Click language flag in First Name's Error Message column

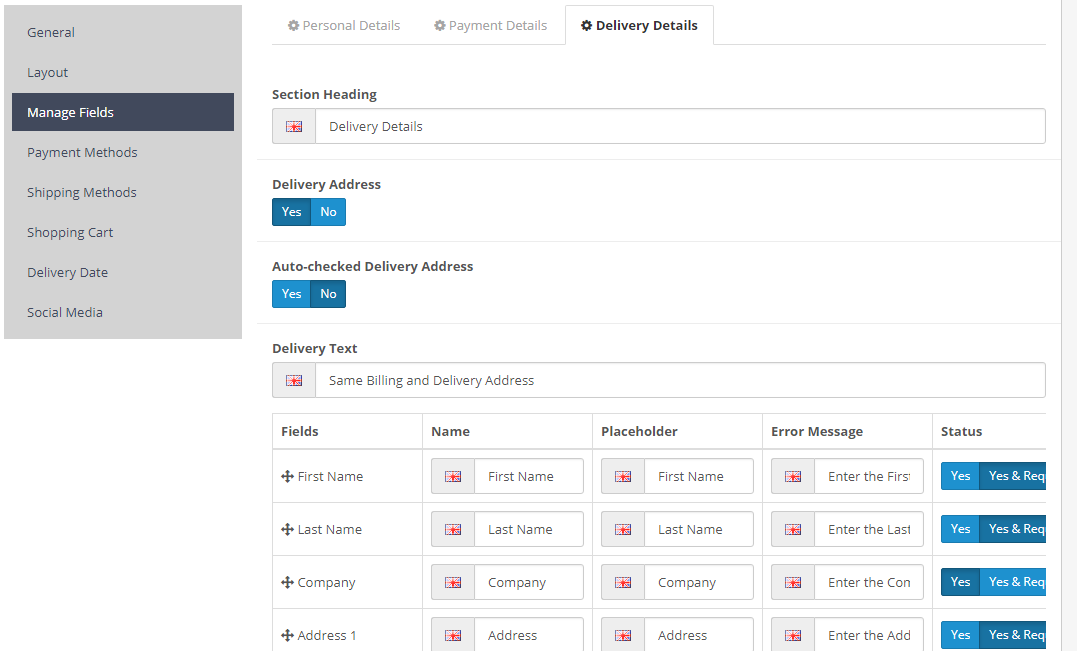793,477
